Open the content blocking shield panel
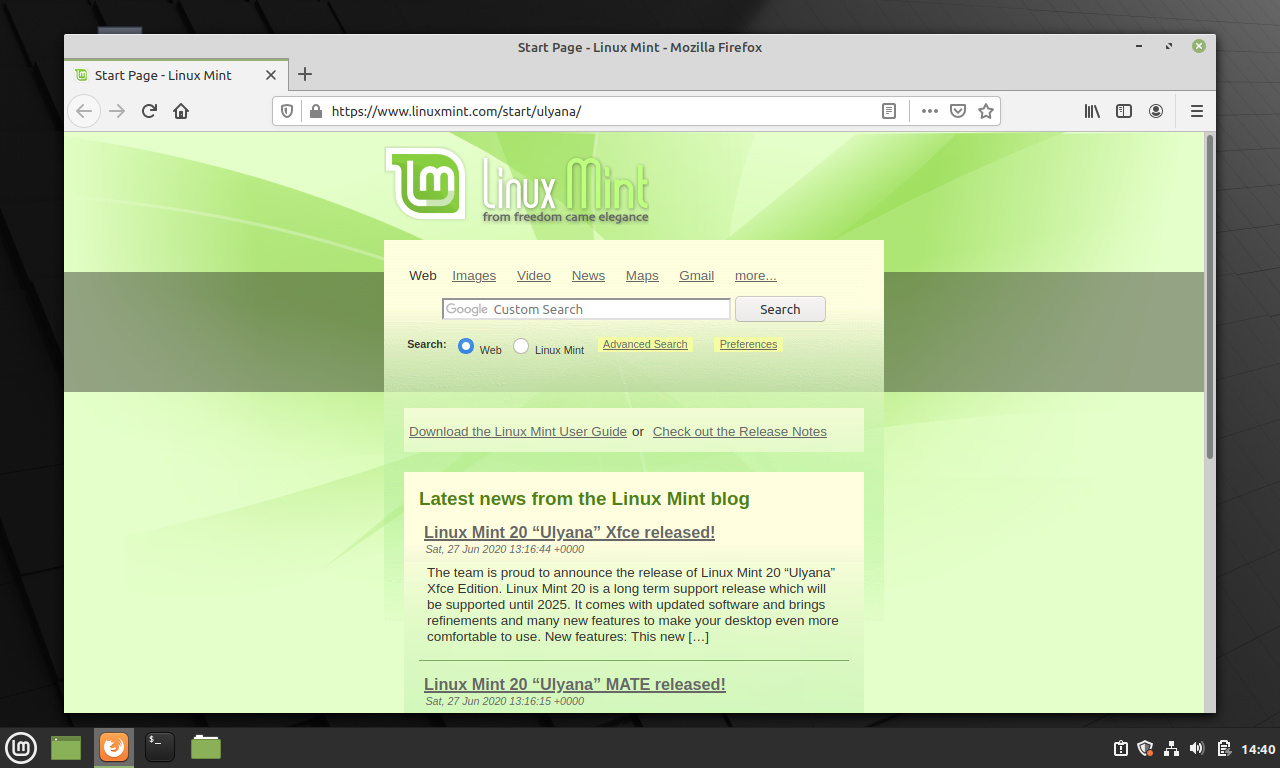 [x=287, y=111]
